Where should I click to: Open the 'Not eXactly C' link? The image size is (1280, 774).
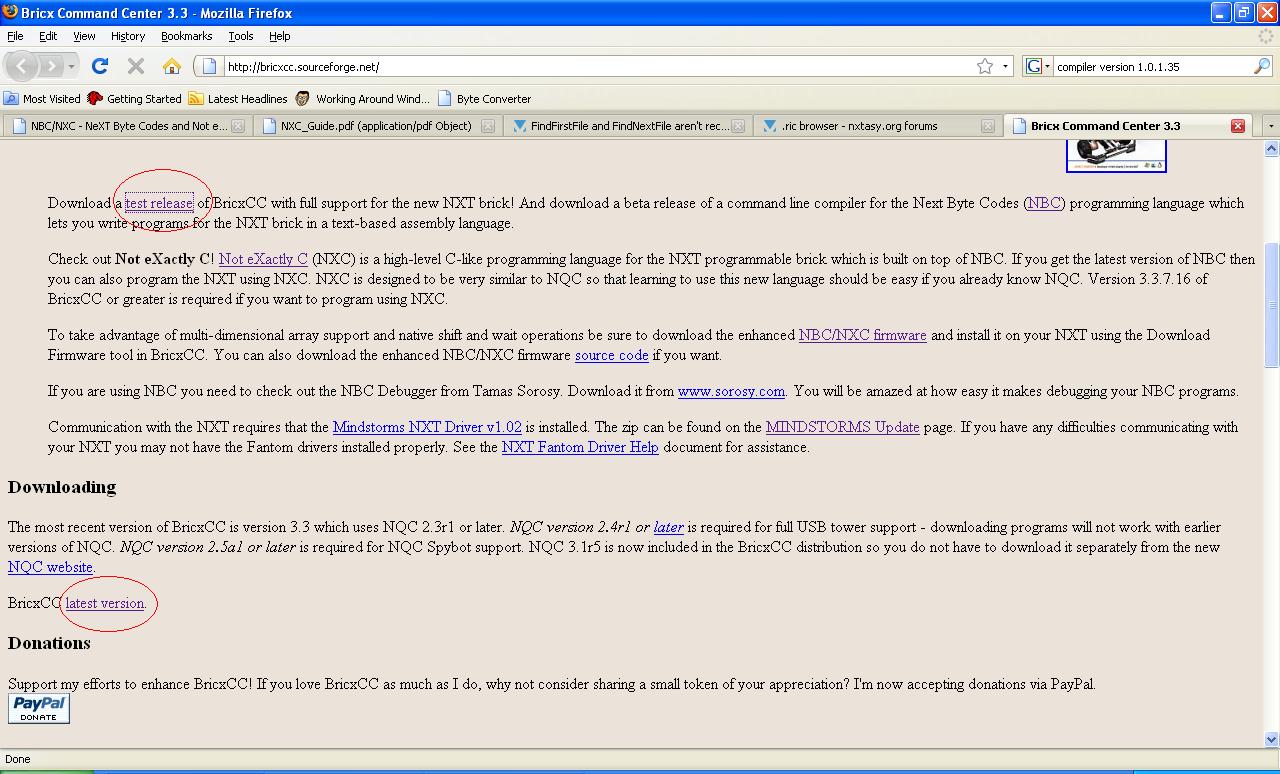(x=263, y=259)
